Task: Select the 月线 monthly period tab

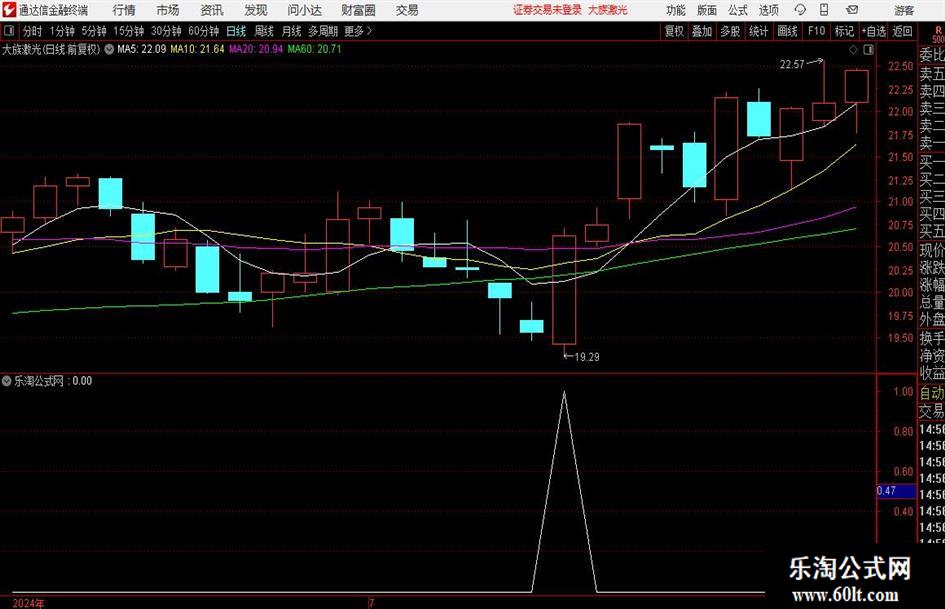Action: click(292, 31)
